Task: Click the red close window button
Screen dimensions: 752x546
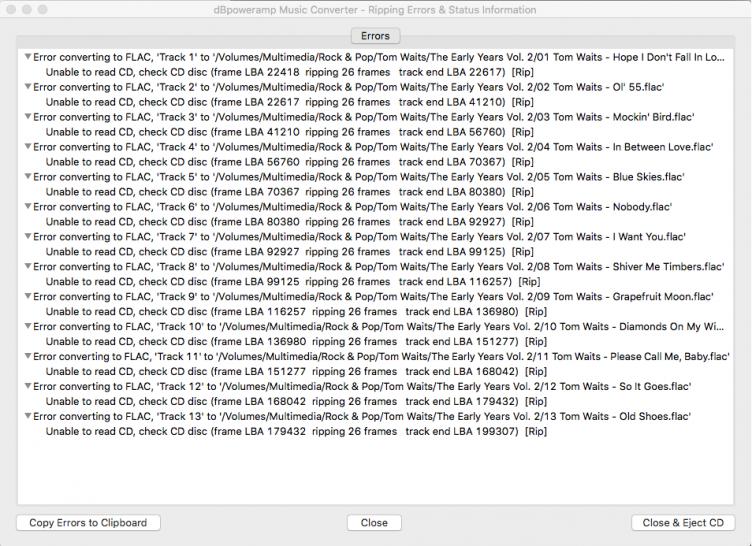Action: tap(12, 9)
